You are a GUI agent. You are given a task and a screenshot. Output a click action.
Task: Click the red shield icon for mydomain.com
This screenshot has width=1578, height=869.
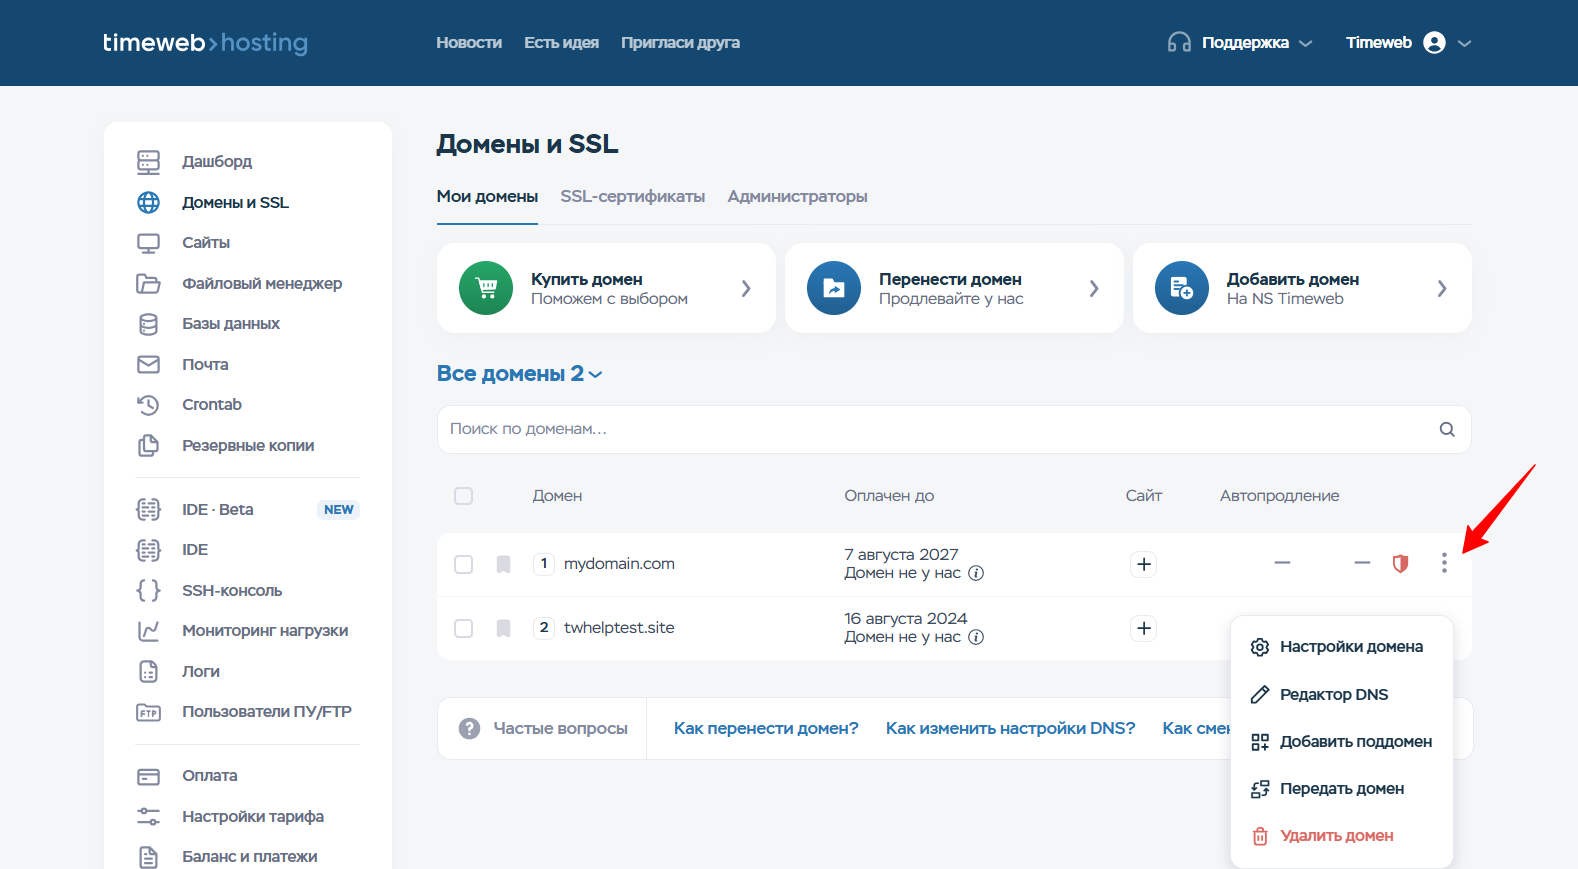click(x=1400, y=564)
